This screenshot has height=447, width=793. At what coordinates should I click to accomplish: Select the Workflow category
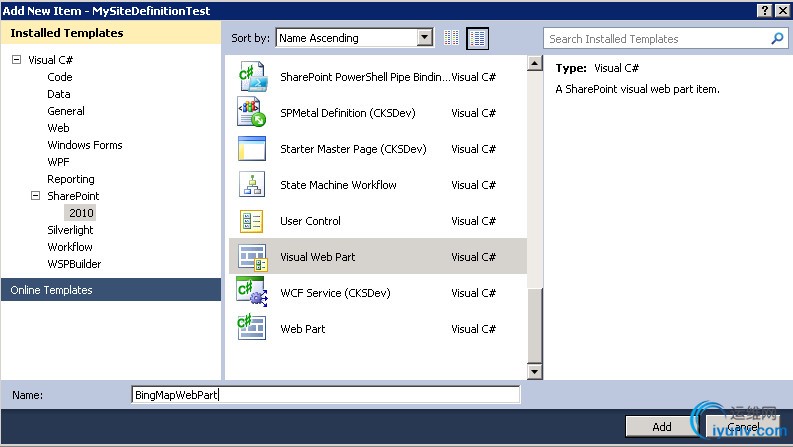(x=70, y=247)
